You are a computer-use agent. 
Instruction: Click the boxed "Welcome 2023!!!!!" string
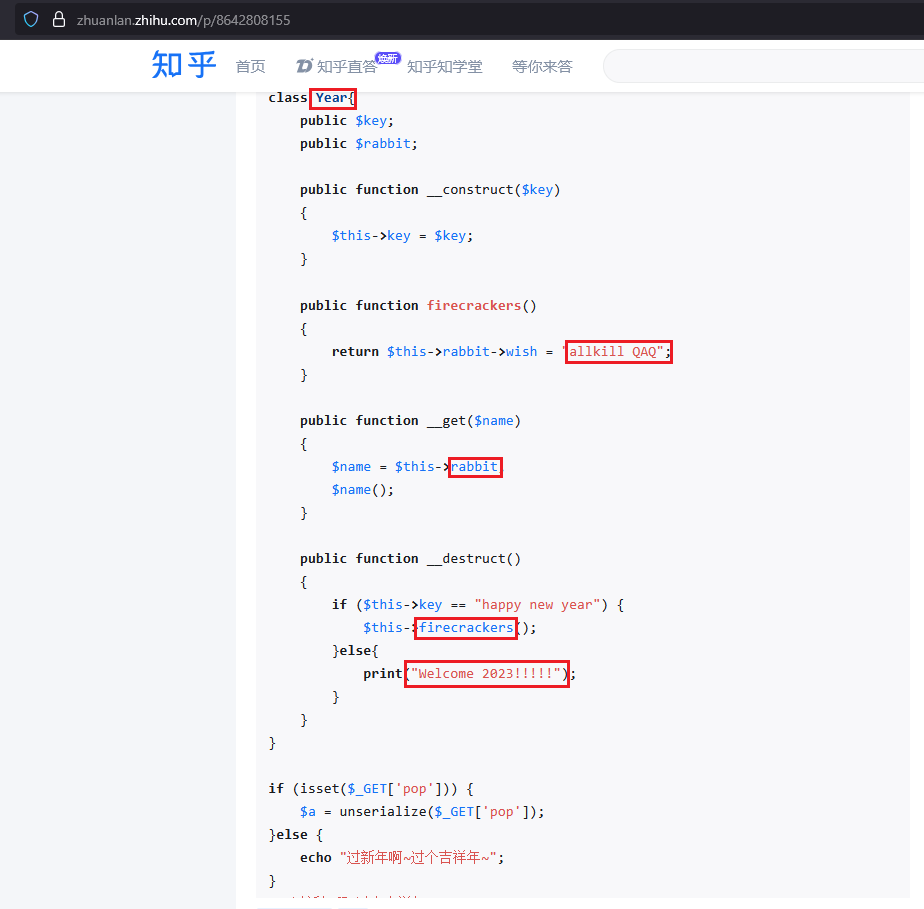(486, 674)
